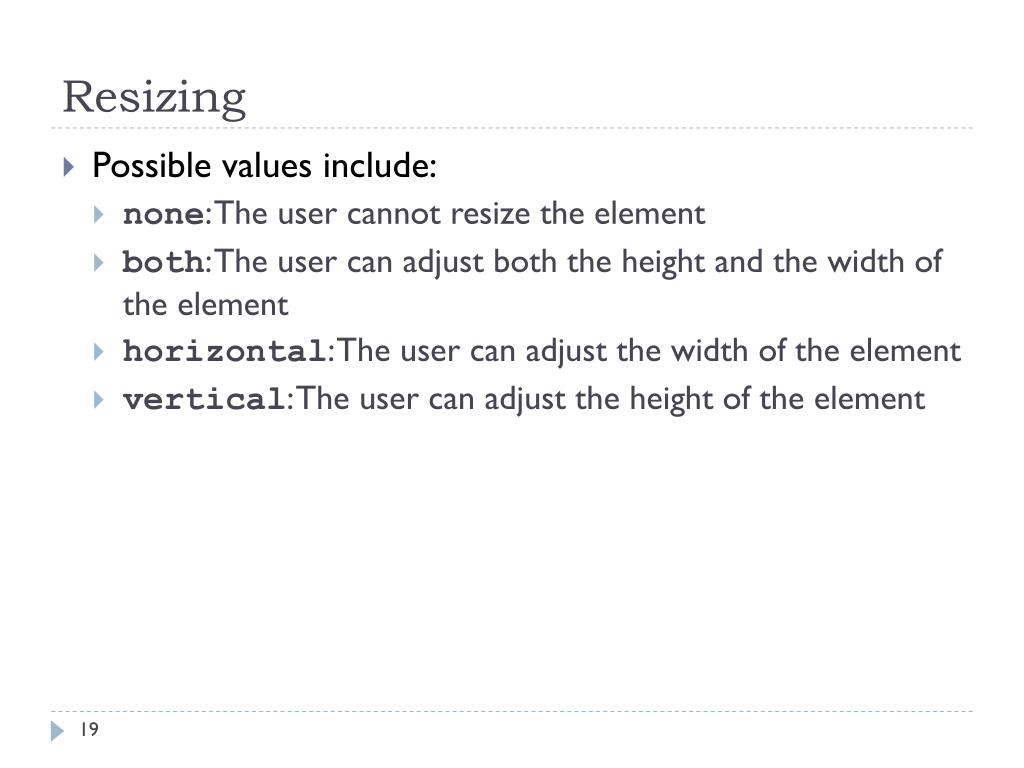Click 'The user cannot resize the element' text

[x=460, y=214]
